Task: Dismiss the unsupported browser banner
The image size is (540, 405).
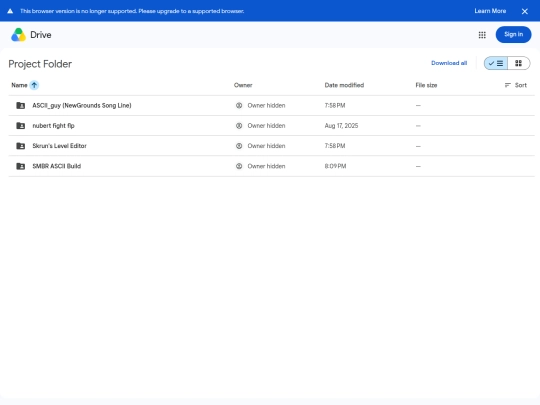Action: coord(525,11)
